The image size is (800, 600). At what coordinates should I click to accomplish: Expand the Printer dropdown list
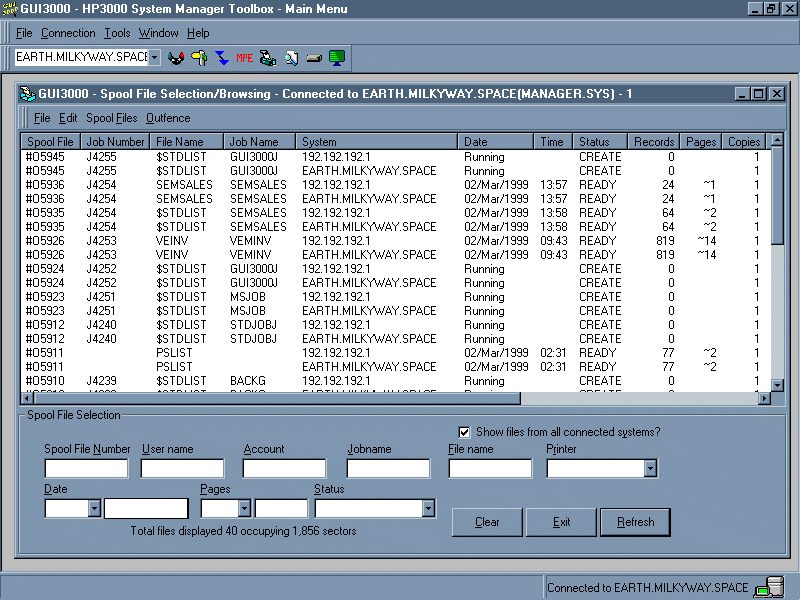650,468
